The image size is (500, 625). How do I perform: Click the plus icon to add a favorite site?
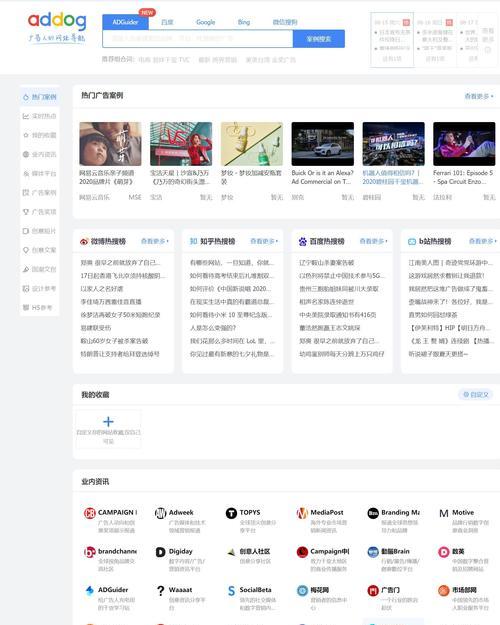108,421
